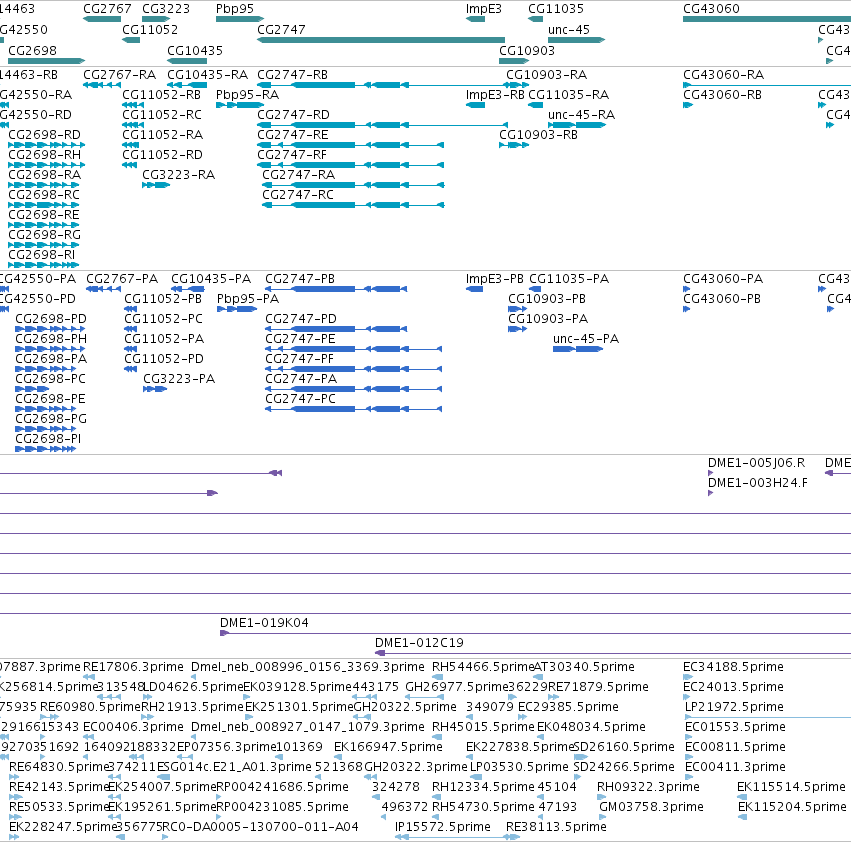Click the EK166947.5prime EST label
851x842 pixels.
coord(388,747)
